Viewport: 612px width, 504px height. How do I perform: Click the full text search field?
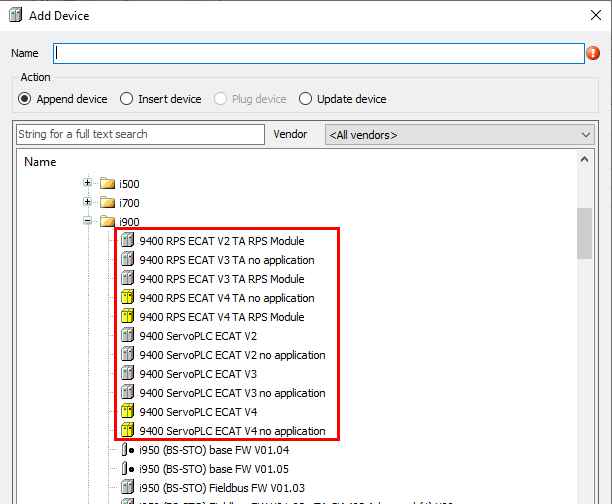click(x=140, y=134)
